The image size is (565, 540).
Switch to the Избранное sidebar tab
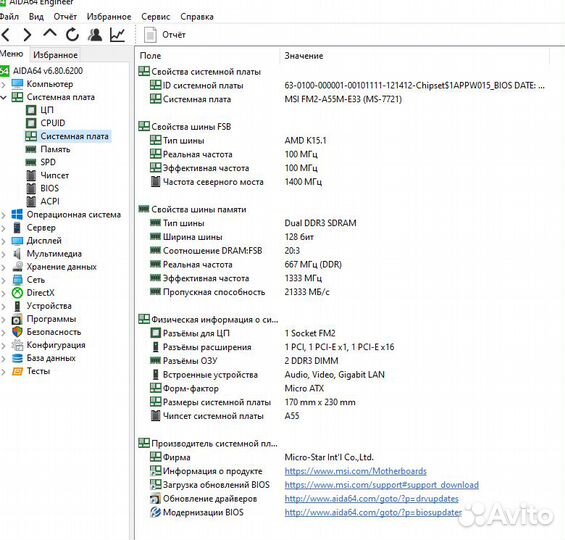click(55, 55)
